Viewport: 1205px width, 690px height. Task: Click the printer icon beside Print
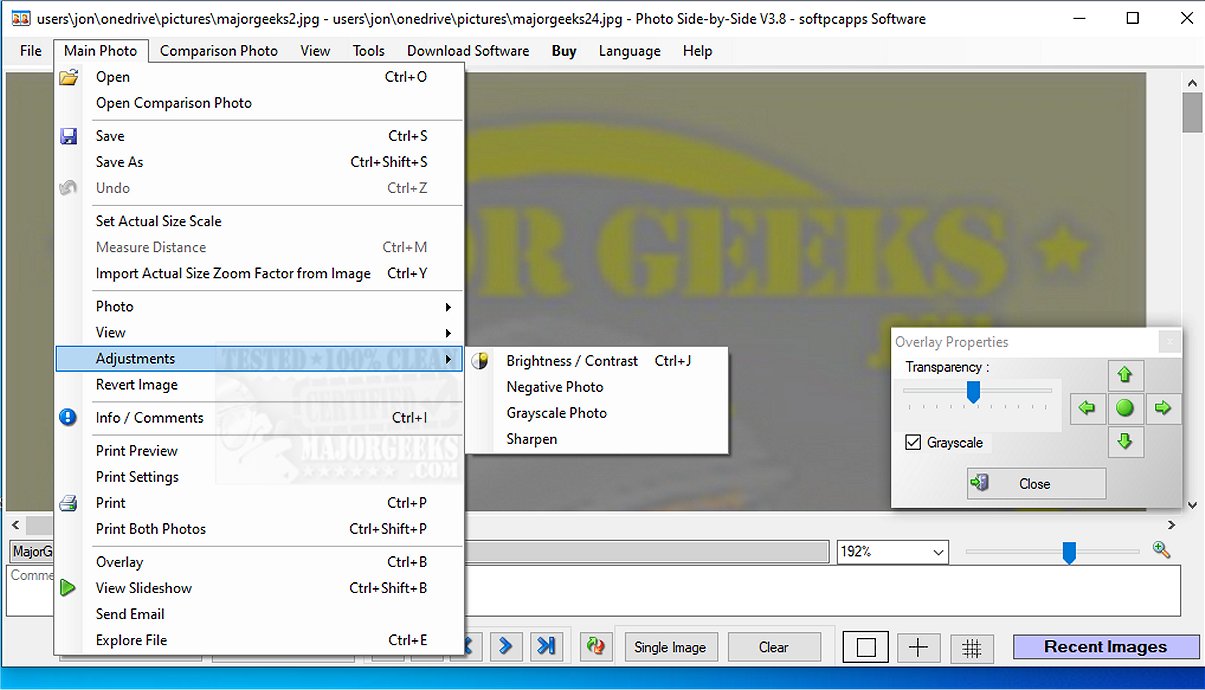coord(68,503)
